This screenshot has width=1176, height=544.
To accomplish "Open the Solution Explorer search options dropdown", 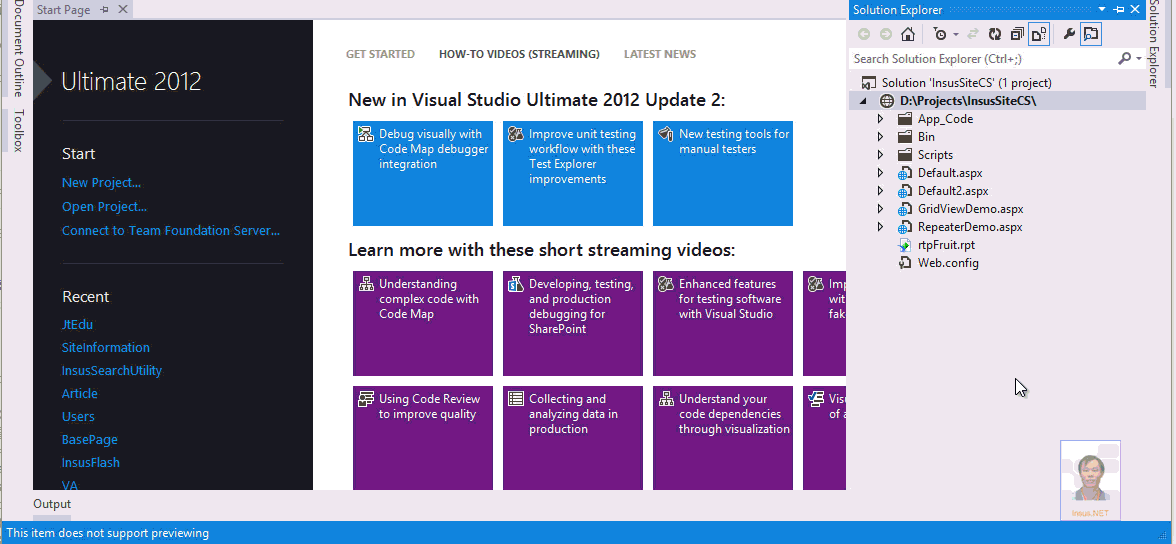I will coord(1138,59).
